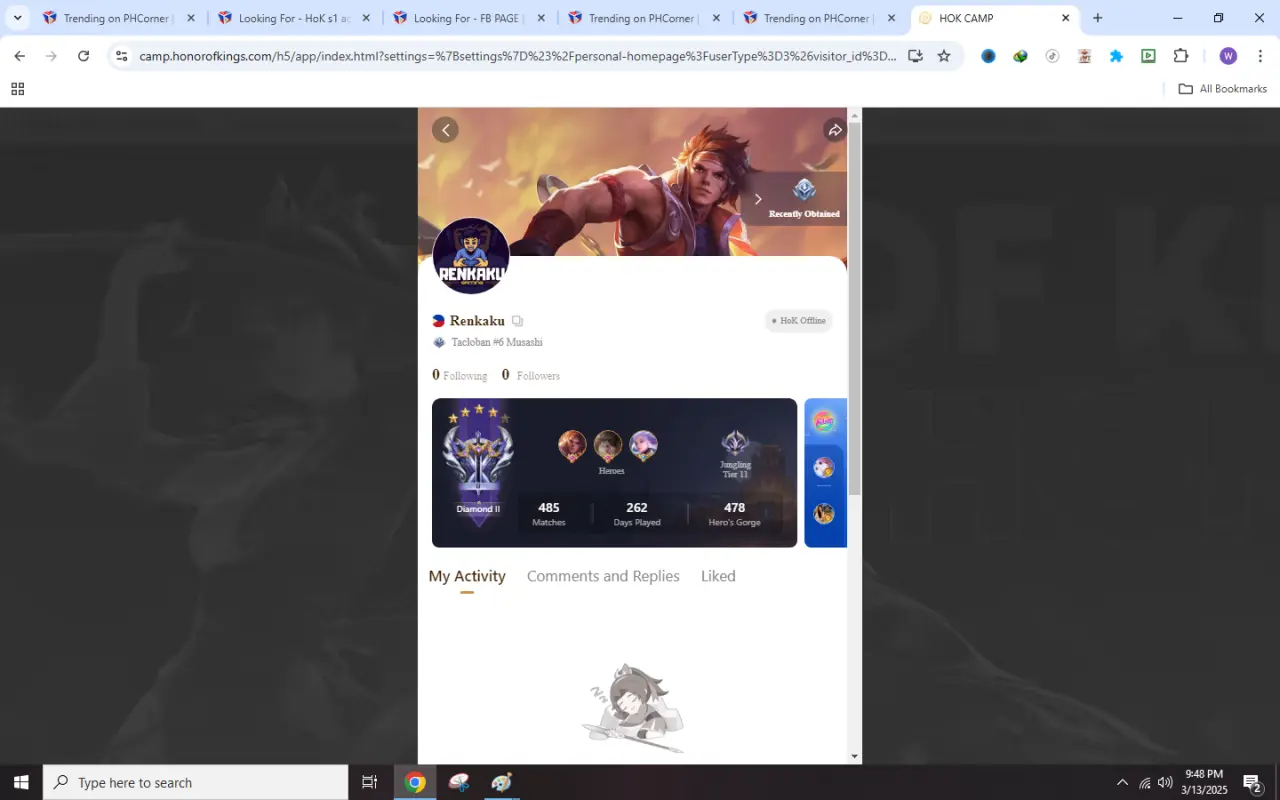Click the Diamond II rank emblem
The width and height of the screenshot is (1280, 800).
click(478, 462)
